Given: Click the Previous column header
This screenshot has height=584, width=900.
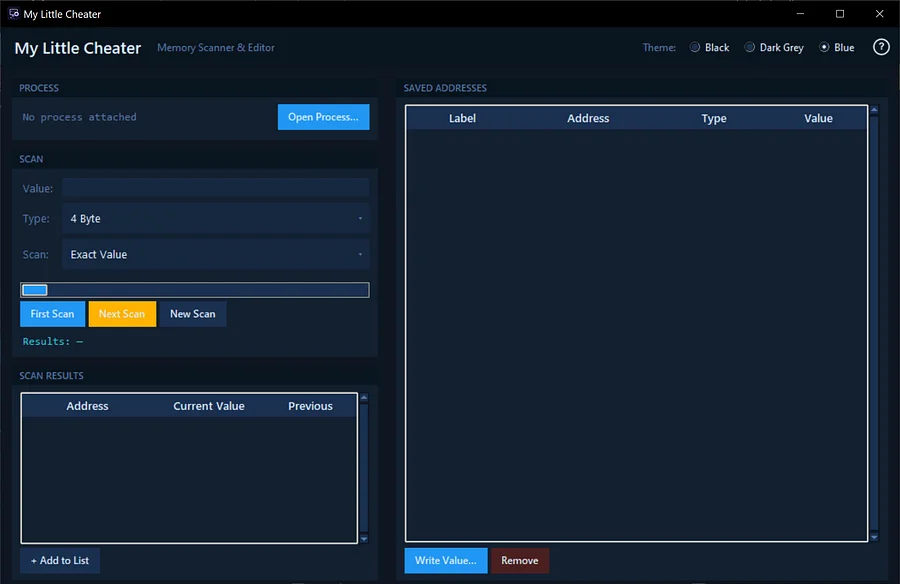Looking at the screenshot, I should point(311,406).
